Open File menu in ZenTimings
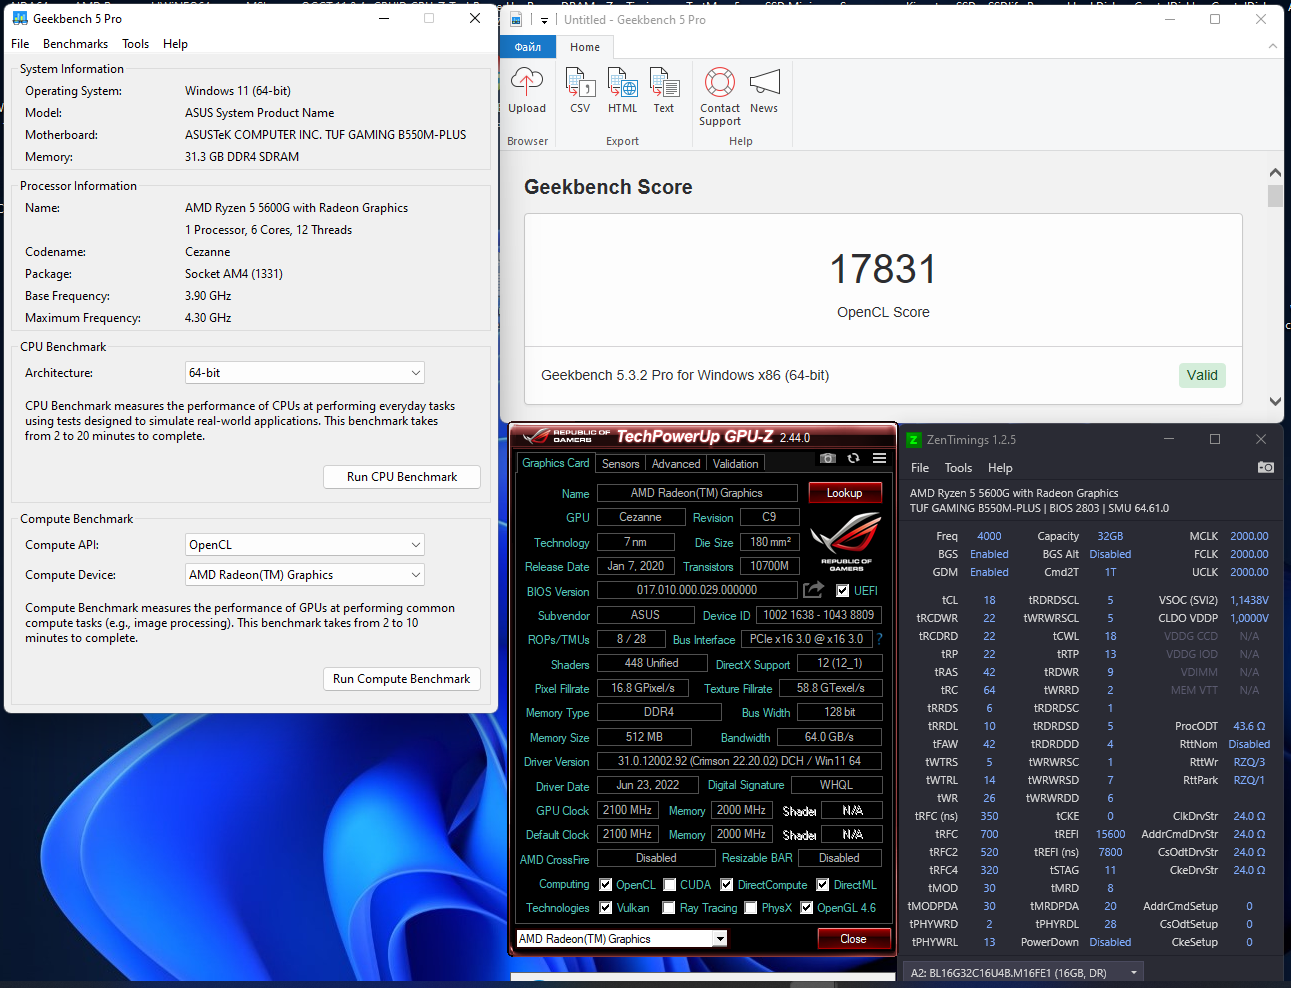This screenshot has height=988, width=1291. click(x=920, y=468)
